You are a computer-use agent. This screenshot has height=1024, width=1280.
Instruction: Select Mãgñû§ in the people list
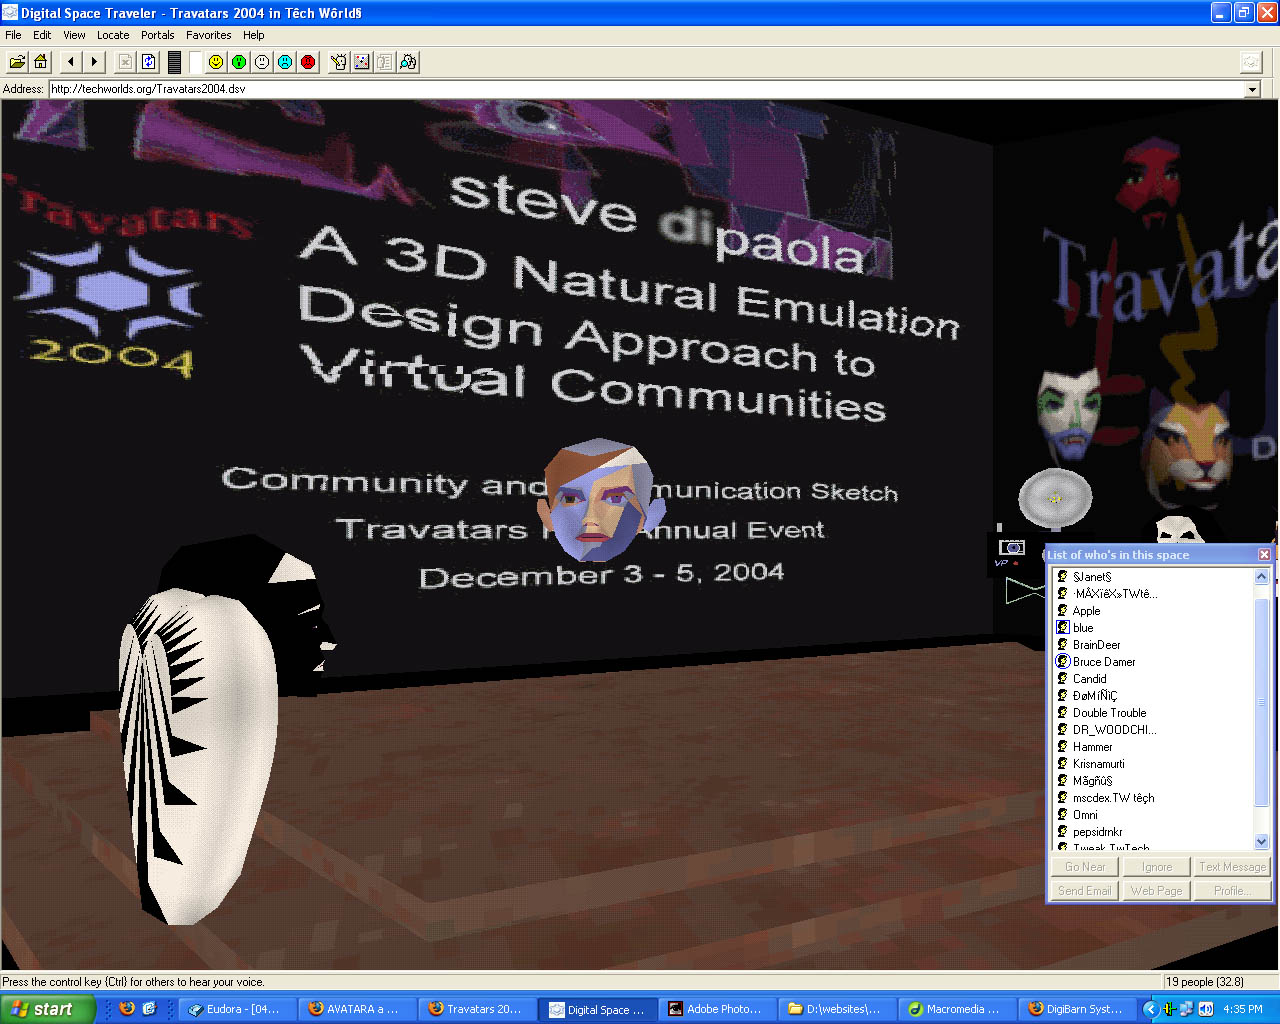[1093, 781]
